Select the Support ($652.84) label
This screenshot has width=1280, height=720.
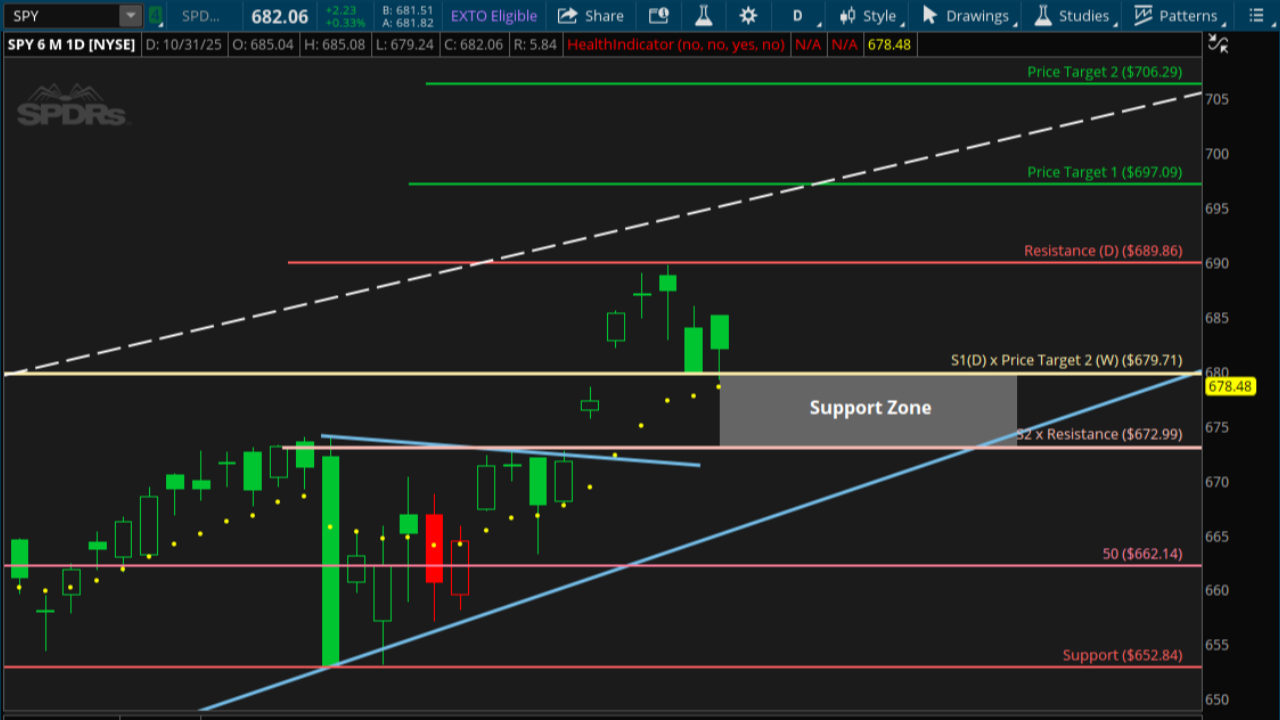1122,655
